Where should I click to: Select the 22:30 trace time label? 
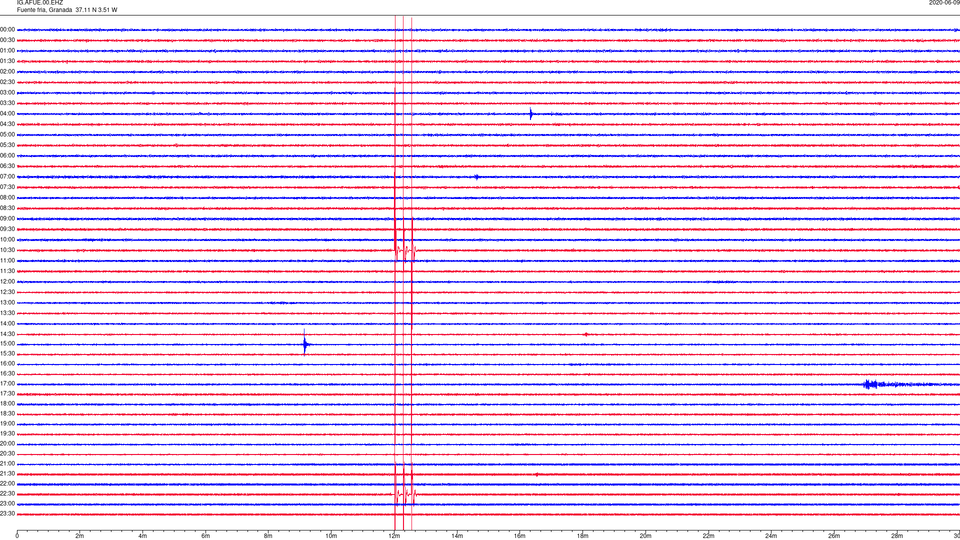pyautogui.click(x=7, y=493)
